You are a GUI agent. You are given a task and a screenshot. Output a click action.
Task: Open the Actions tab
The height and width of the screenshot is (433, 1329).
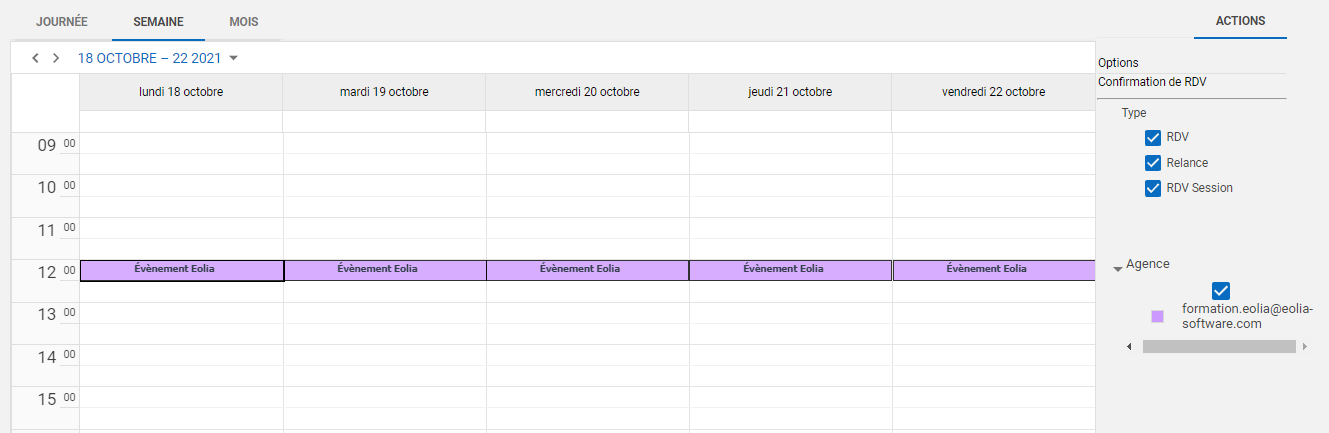pyautogui.click(x=1239, y=21)
